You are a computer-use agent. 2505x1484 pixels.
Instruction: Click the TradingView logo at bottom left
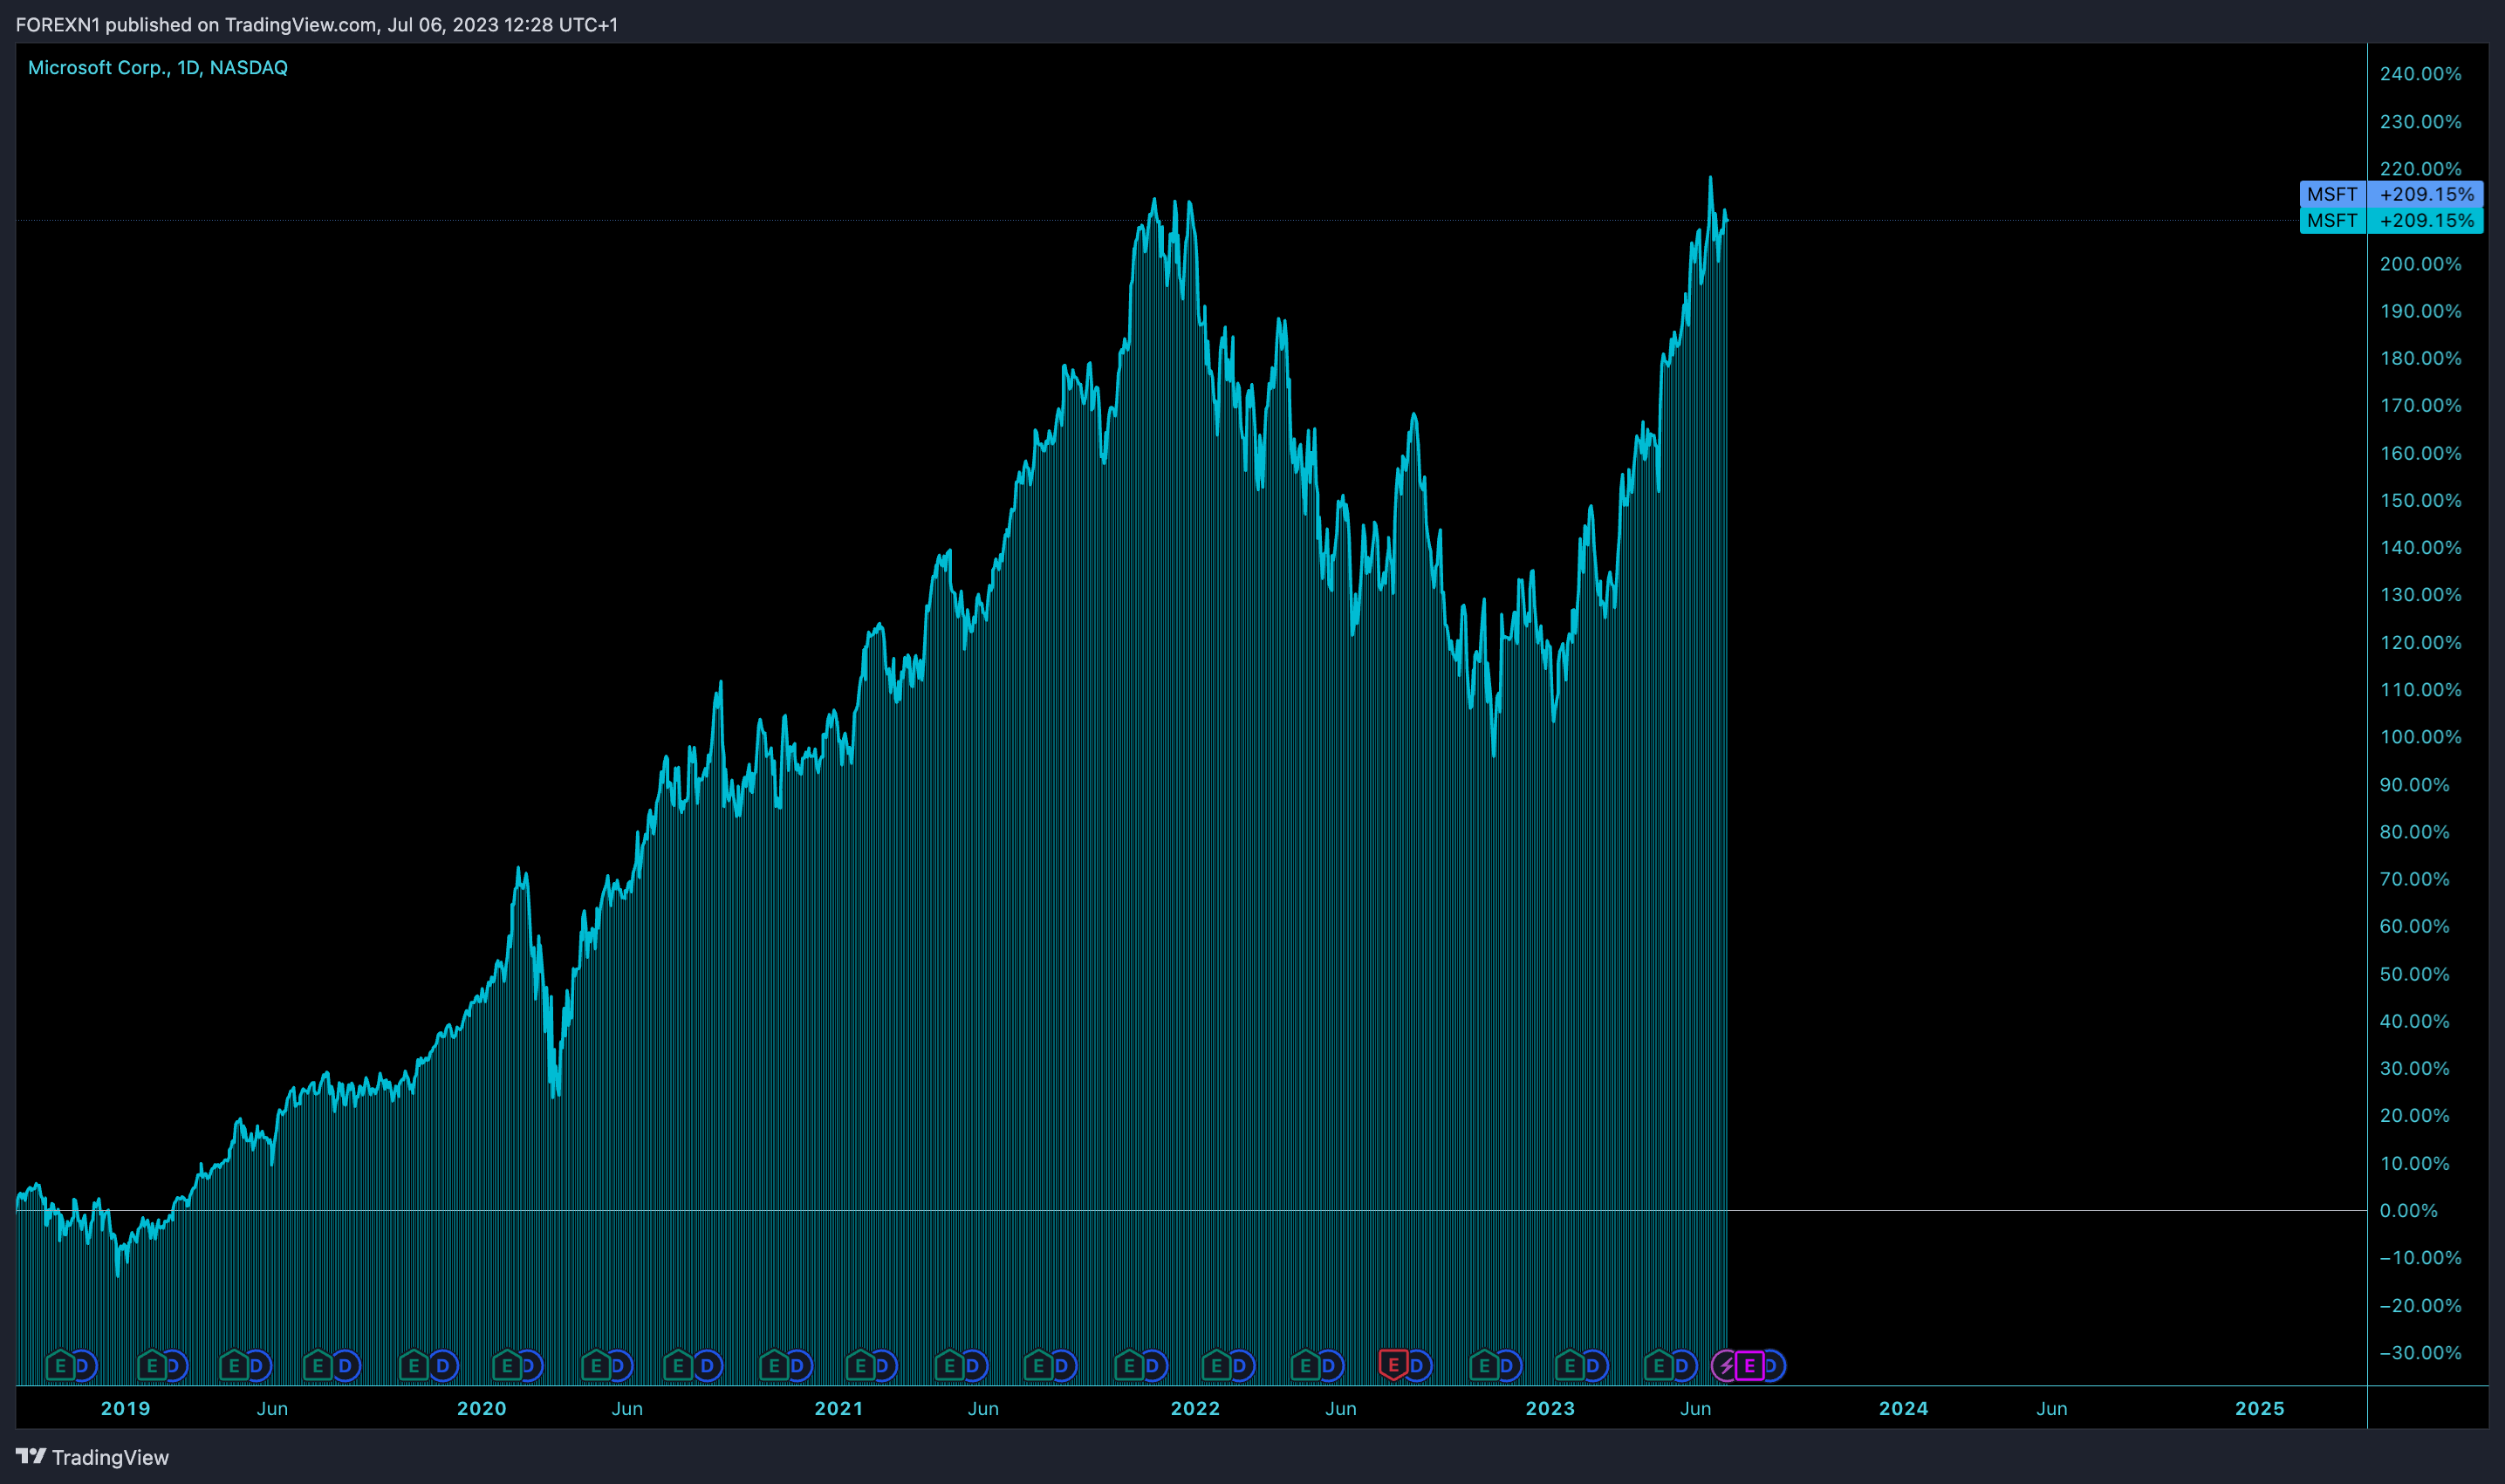coord(92,1457)
